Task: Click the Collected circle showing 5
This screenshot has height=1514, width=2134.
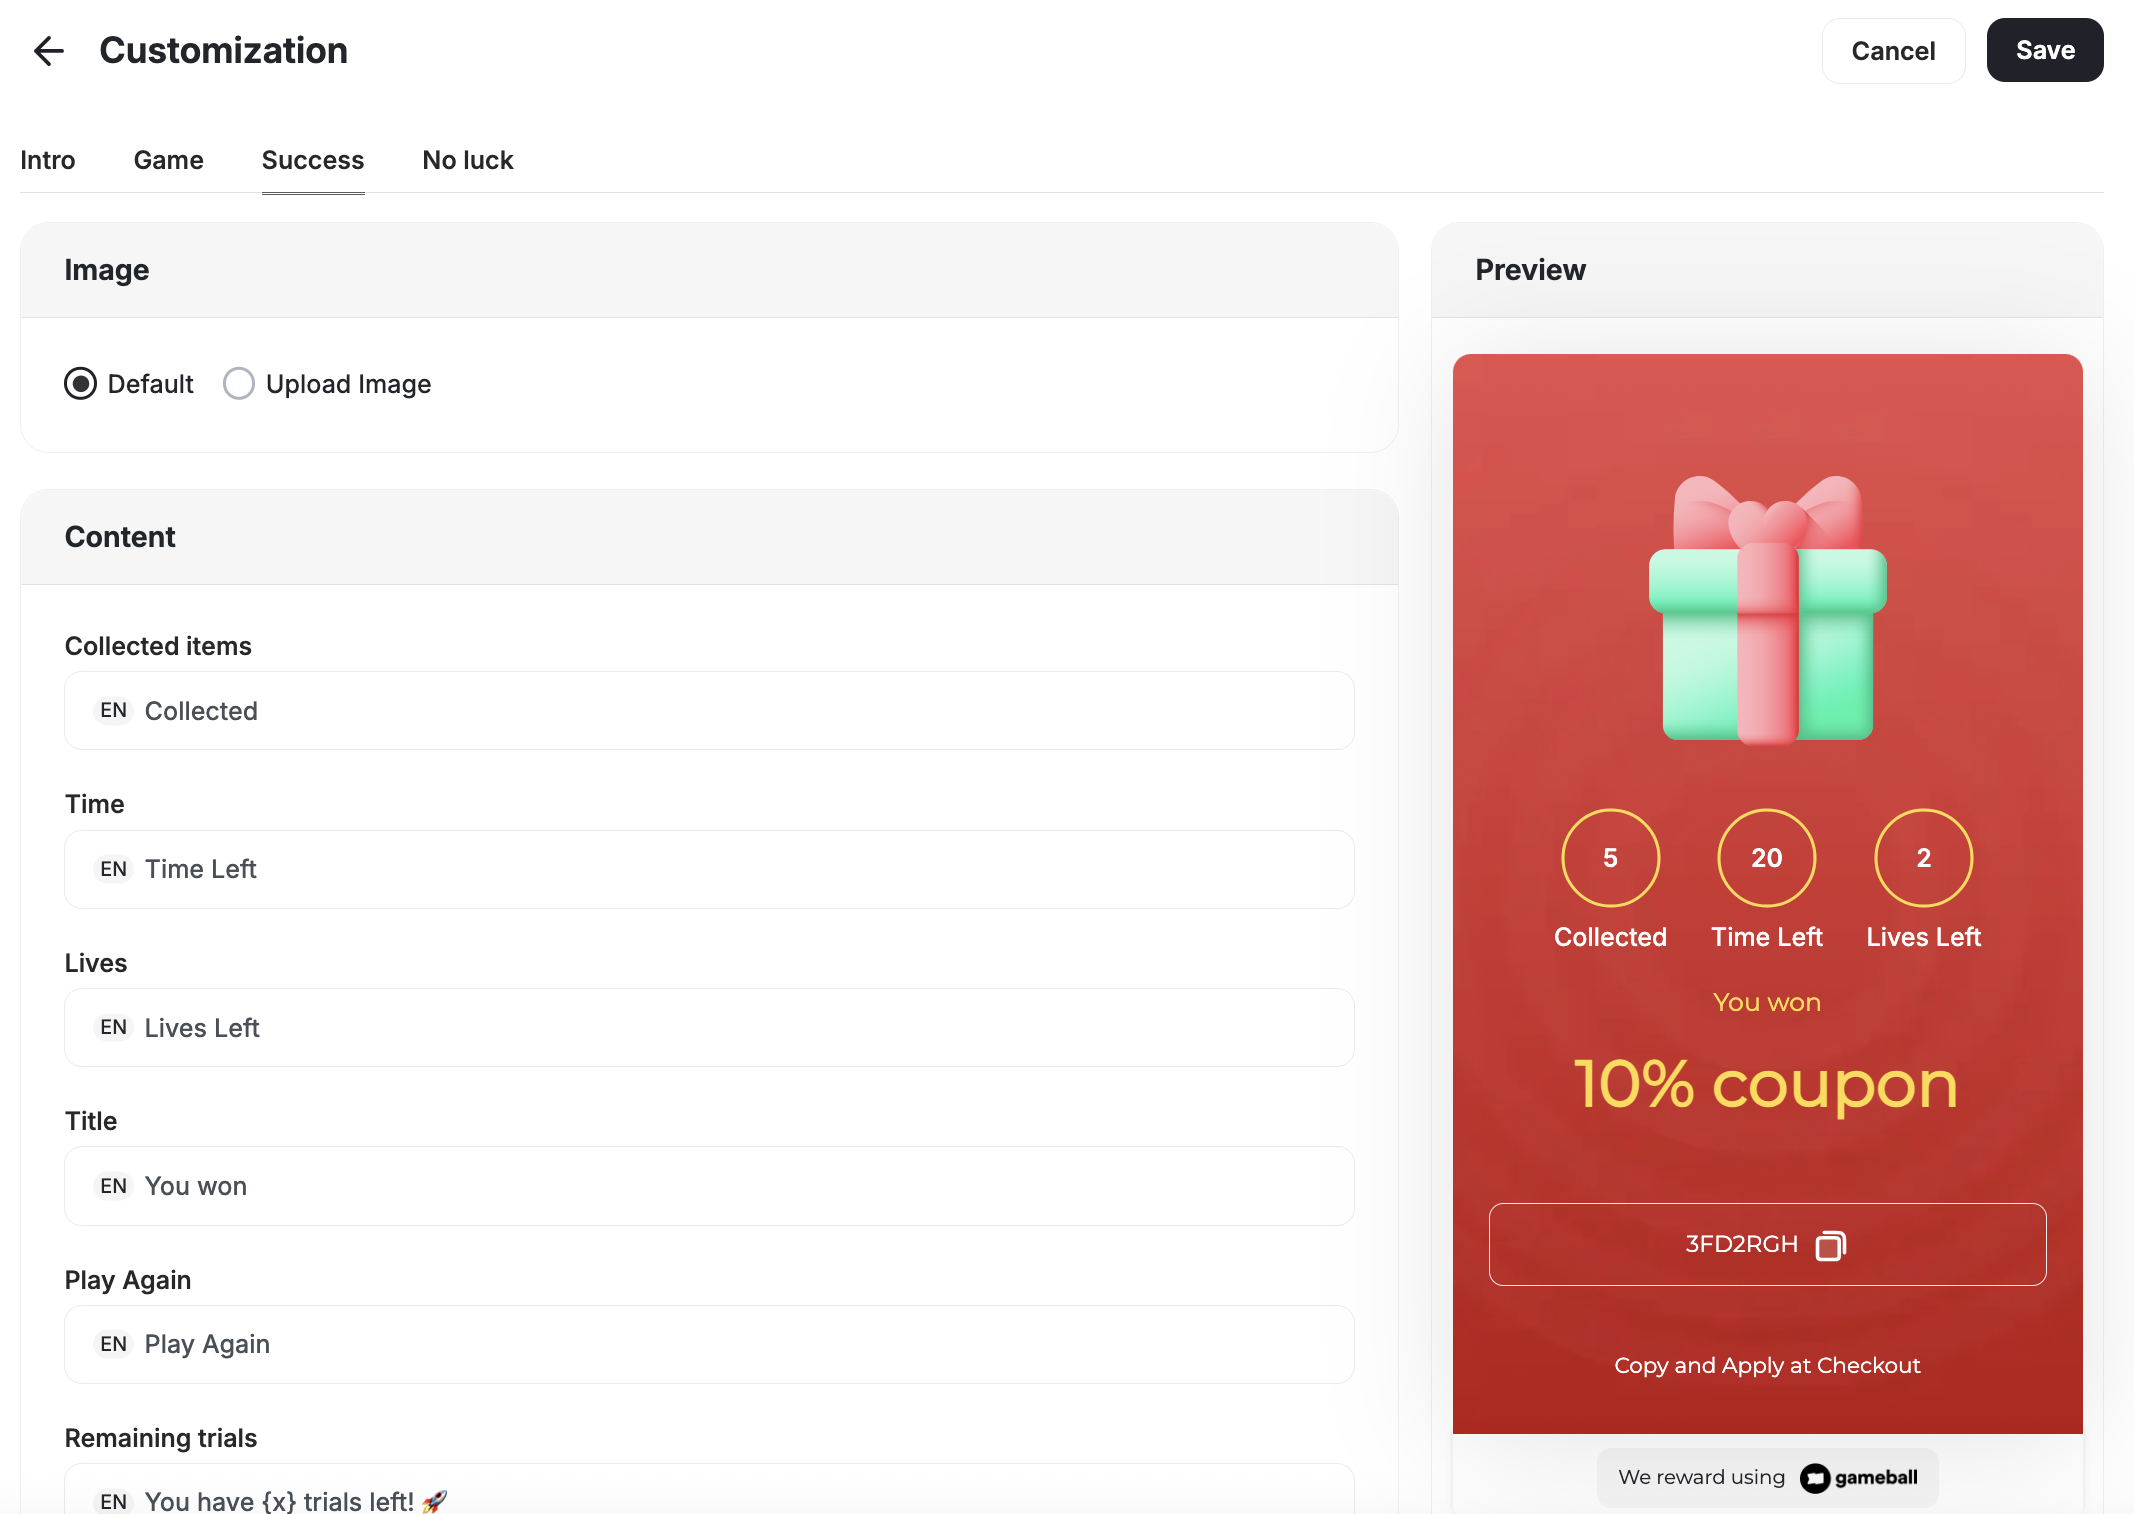Action: click(x=1610, y=858)
